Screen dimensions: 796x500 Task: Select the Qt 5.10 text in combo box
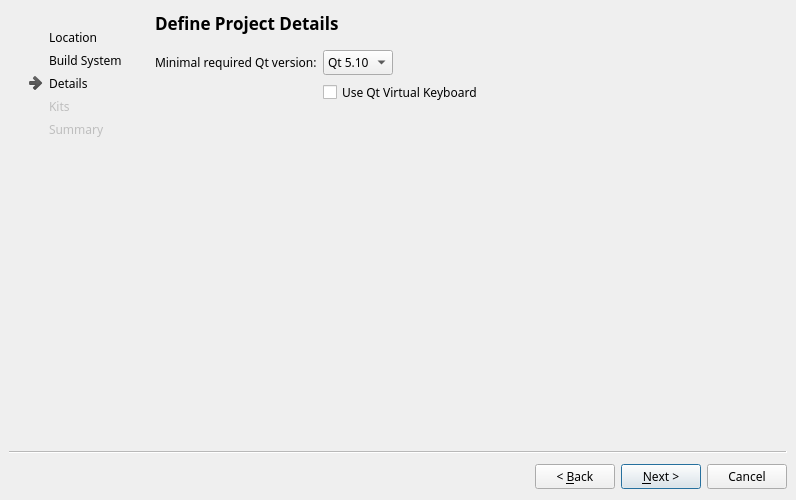pyautogui.click(x=348, y=63)
